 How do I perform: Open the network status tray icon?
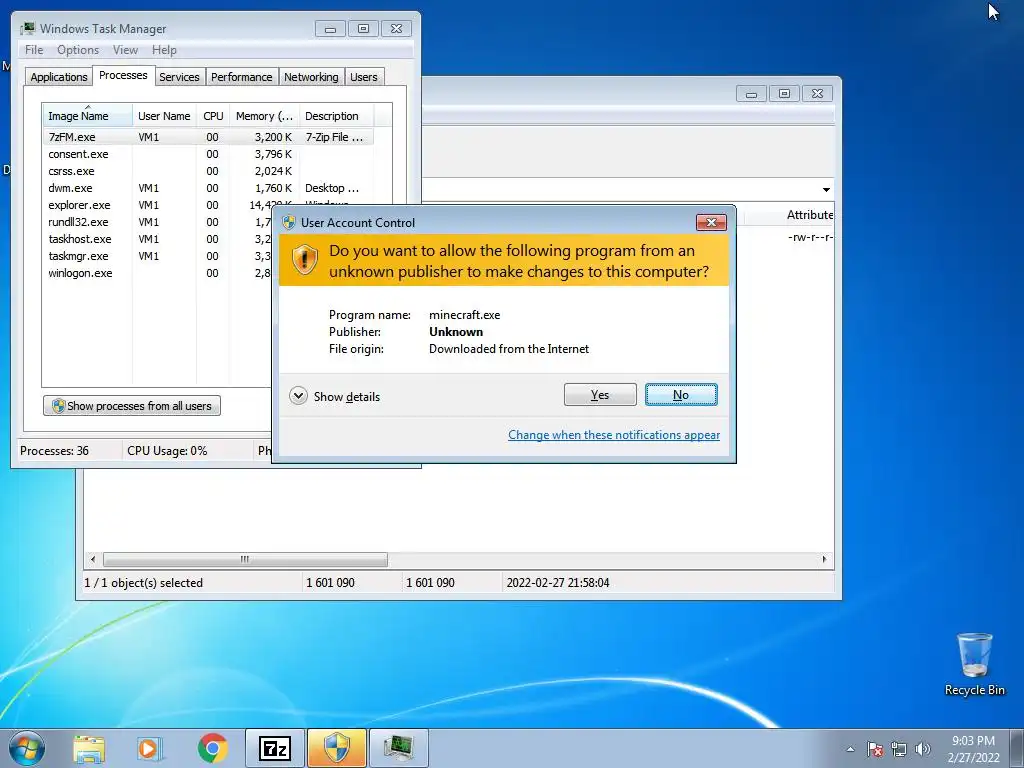(899, 749)
